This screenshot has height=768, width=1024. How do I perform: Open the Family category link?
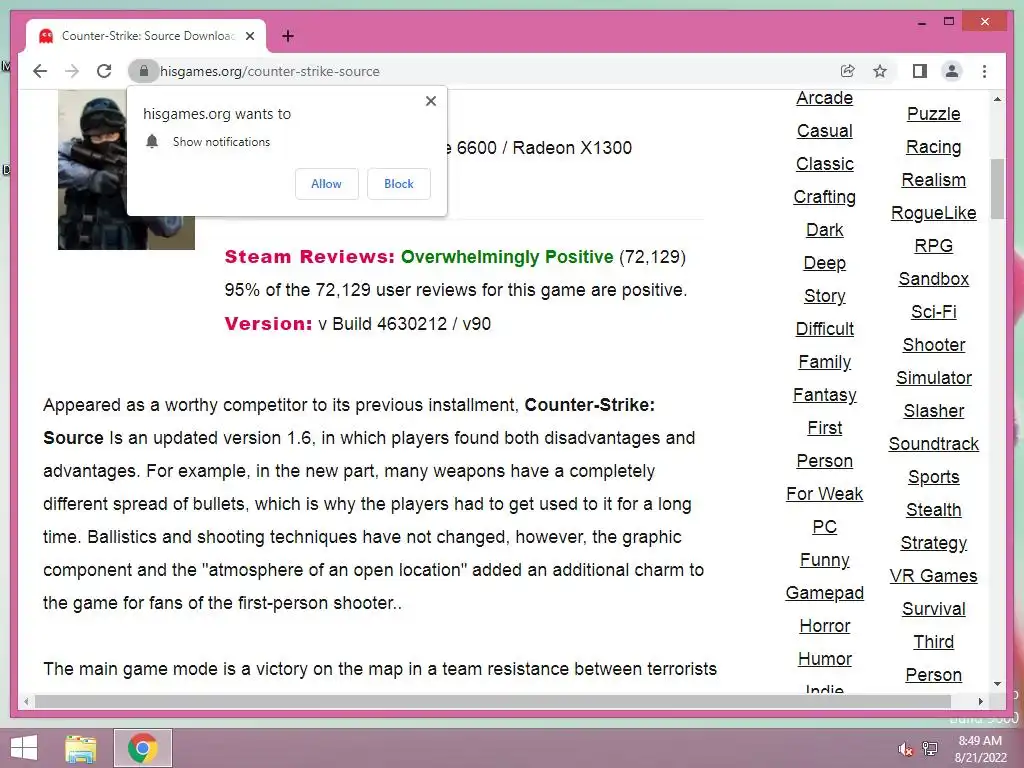pos(824,362)
